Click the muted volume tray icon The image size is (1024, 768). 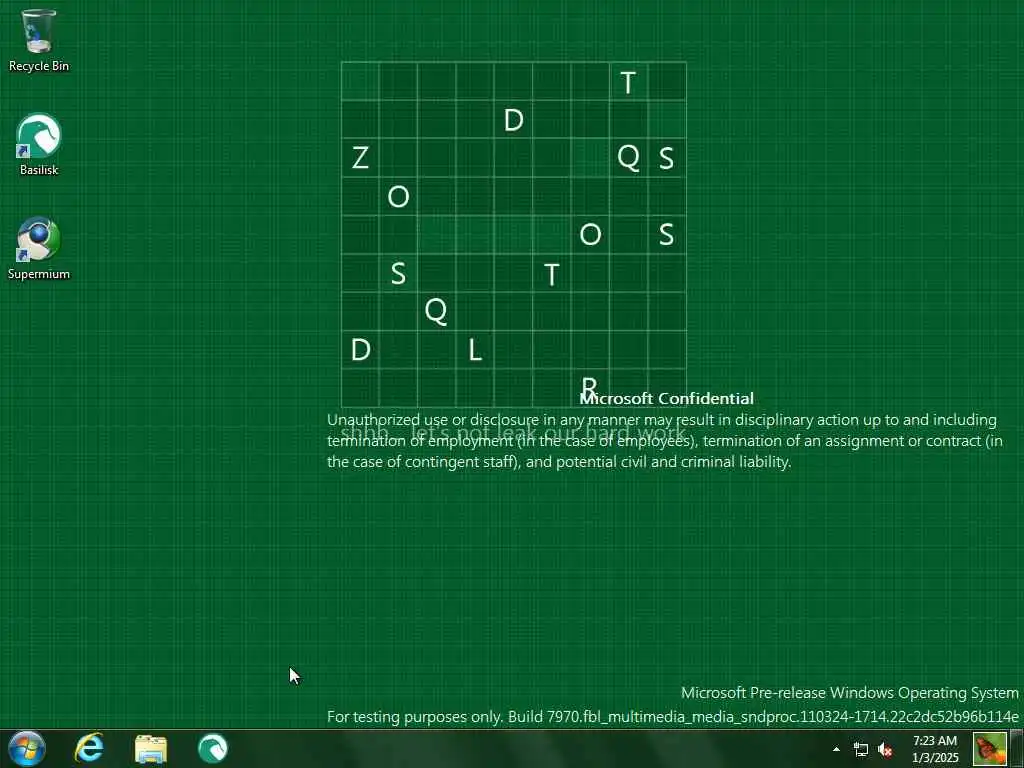tap(885, 749)
